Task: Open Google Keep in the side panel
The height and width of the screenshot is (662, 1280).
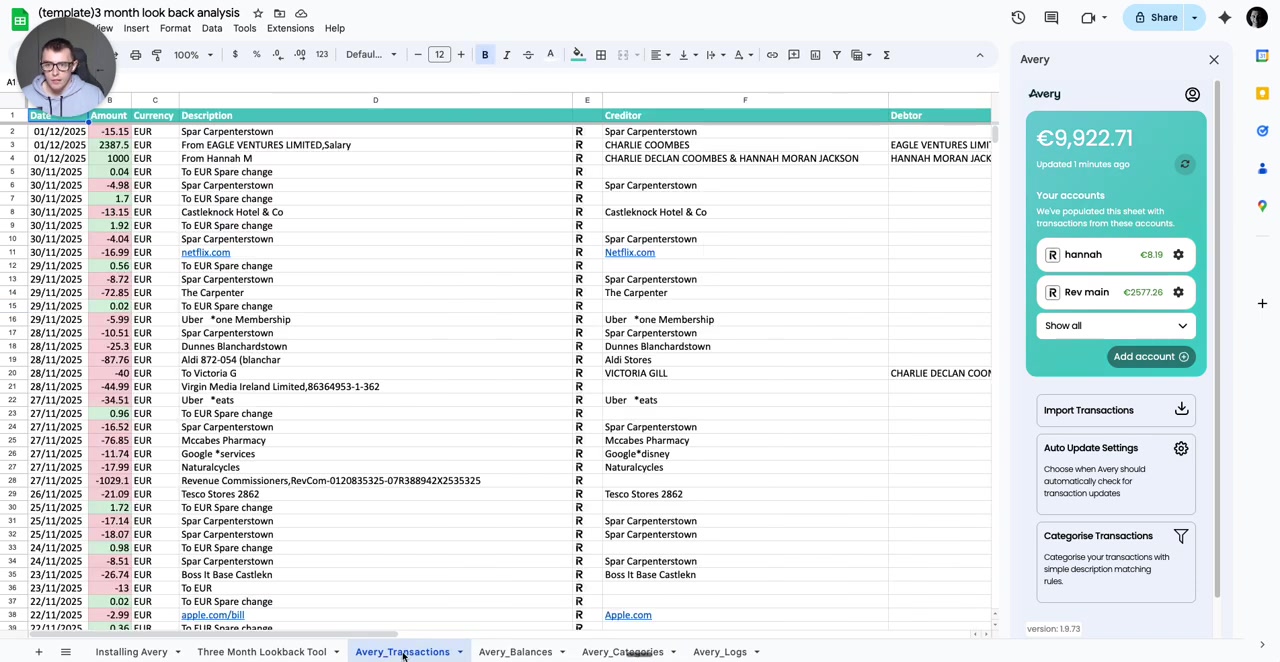Action: tap(1262, 93)
